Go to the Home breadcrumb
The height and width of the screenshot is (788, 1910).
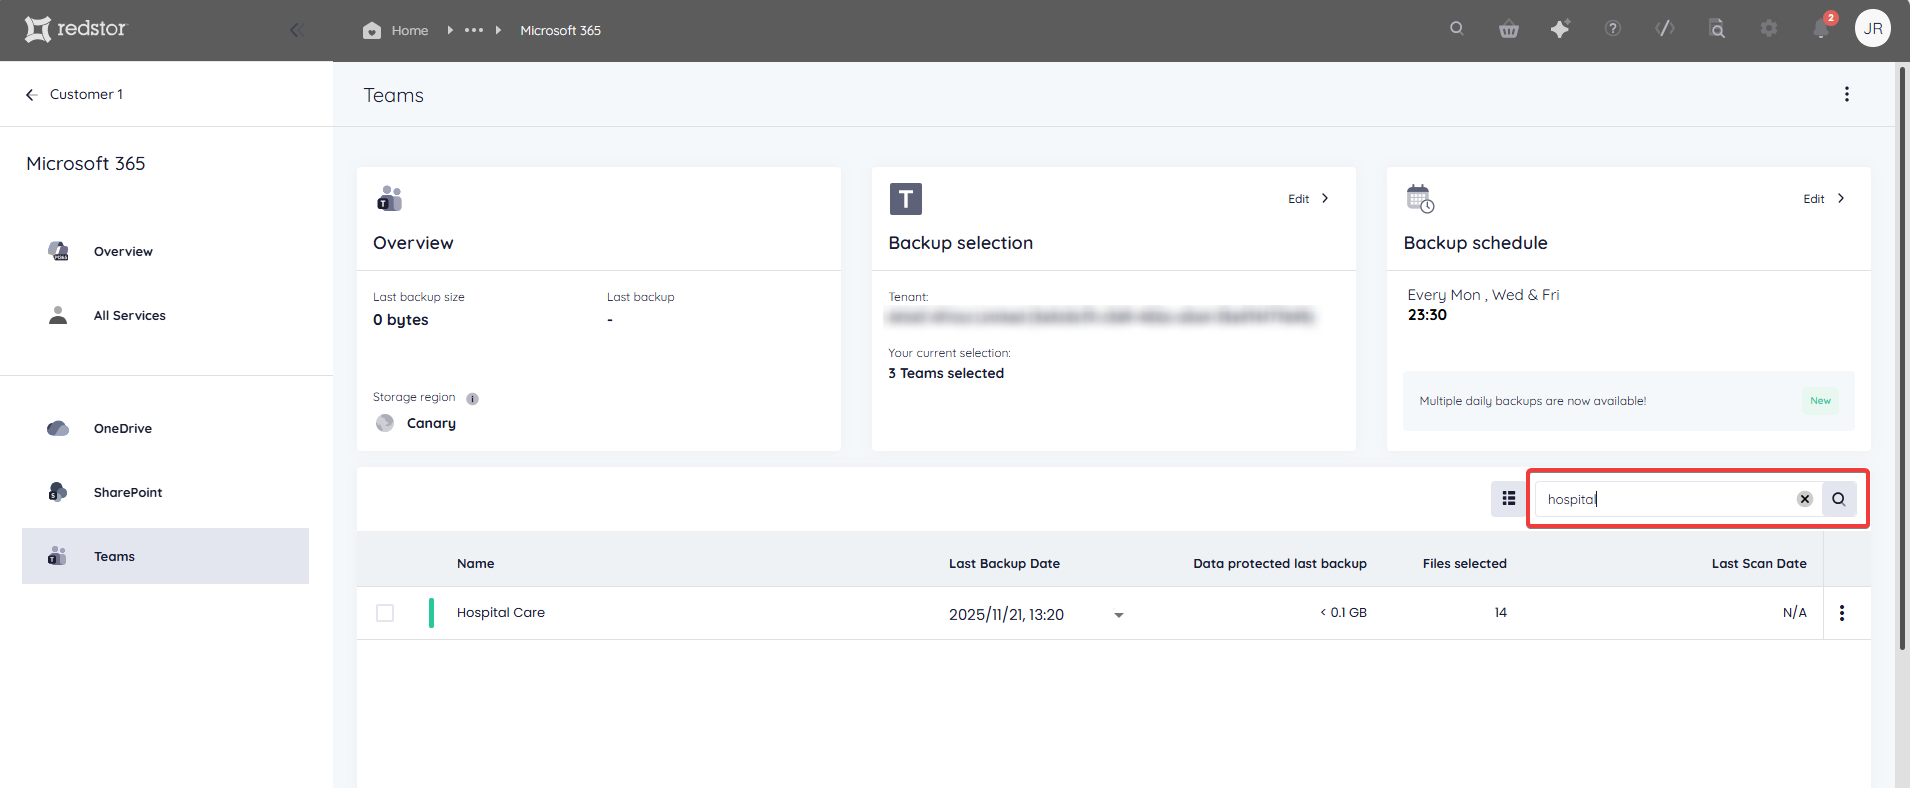pyautogui.click(x=409, y=31)
